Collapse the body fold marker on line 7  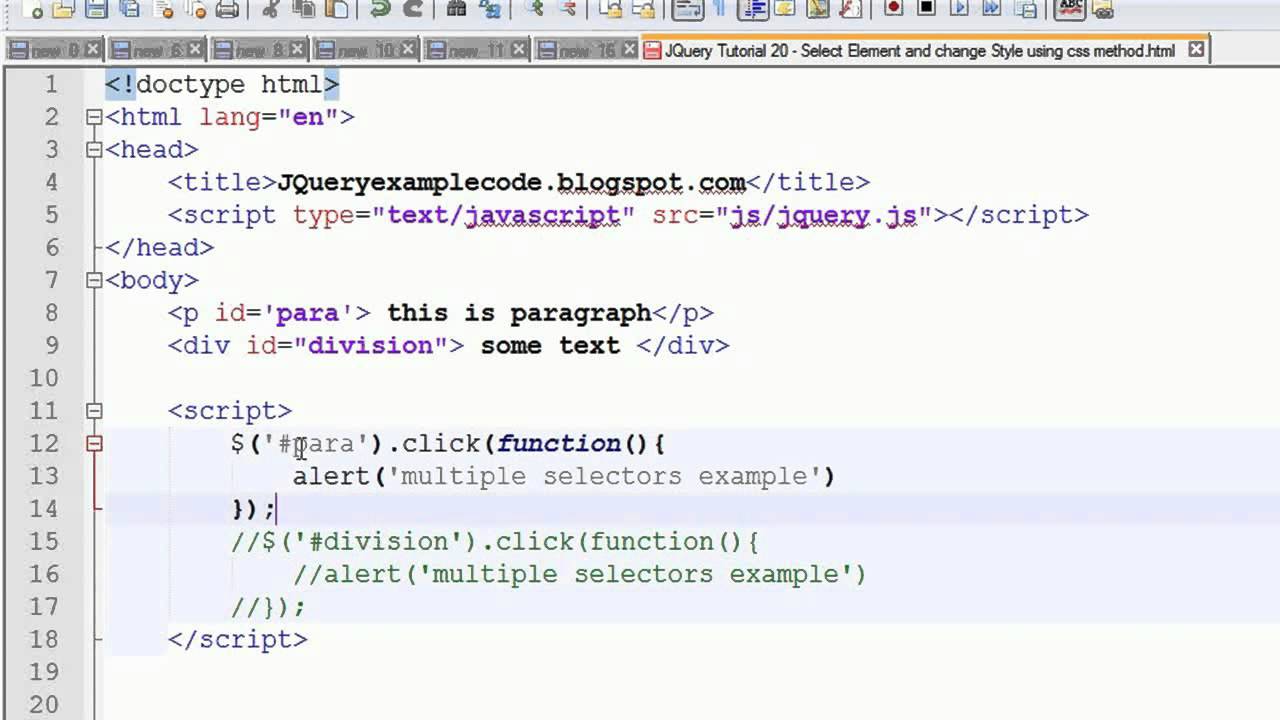click(x=94, y=280)
